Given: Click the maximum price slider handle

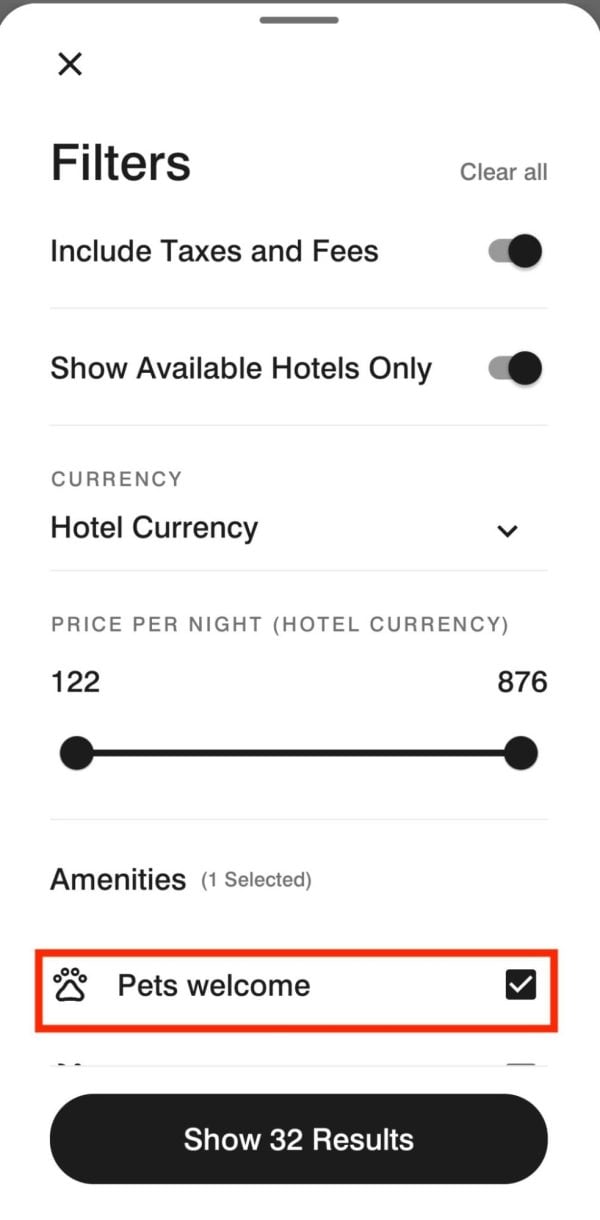Looking at the screenshot, I should coord(521,753).
